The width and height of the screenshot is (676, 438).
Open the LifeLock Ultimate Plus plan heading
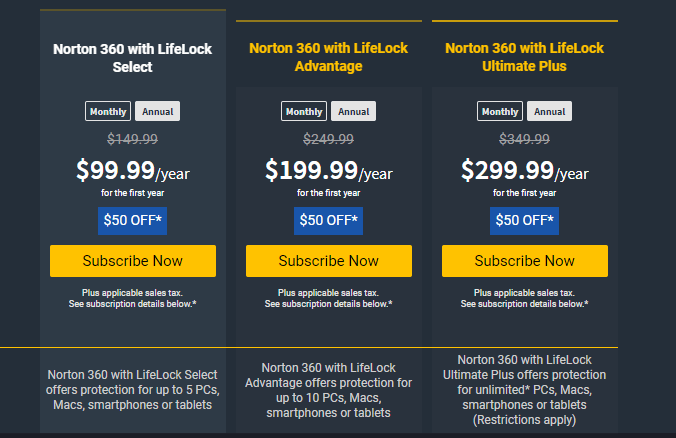(x=525, y=57)
